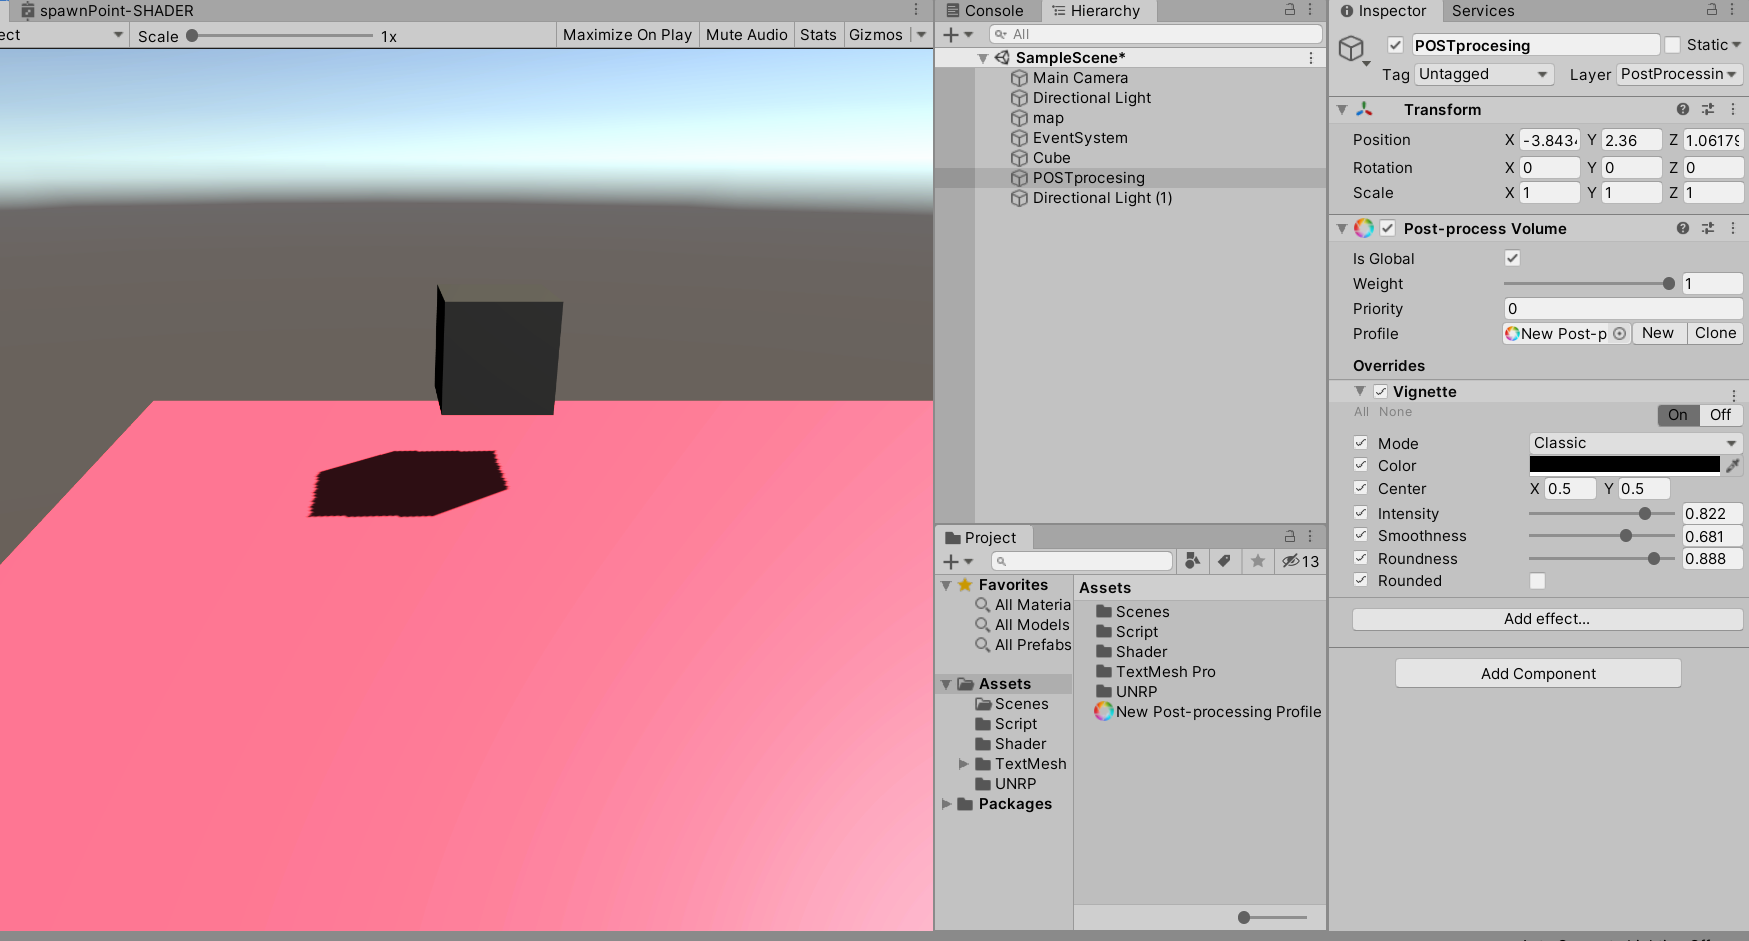
Task: Open the Layer PostProcessin dropdown
Action: point(1679,74)
